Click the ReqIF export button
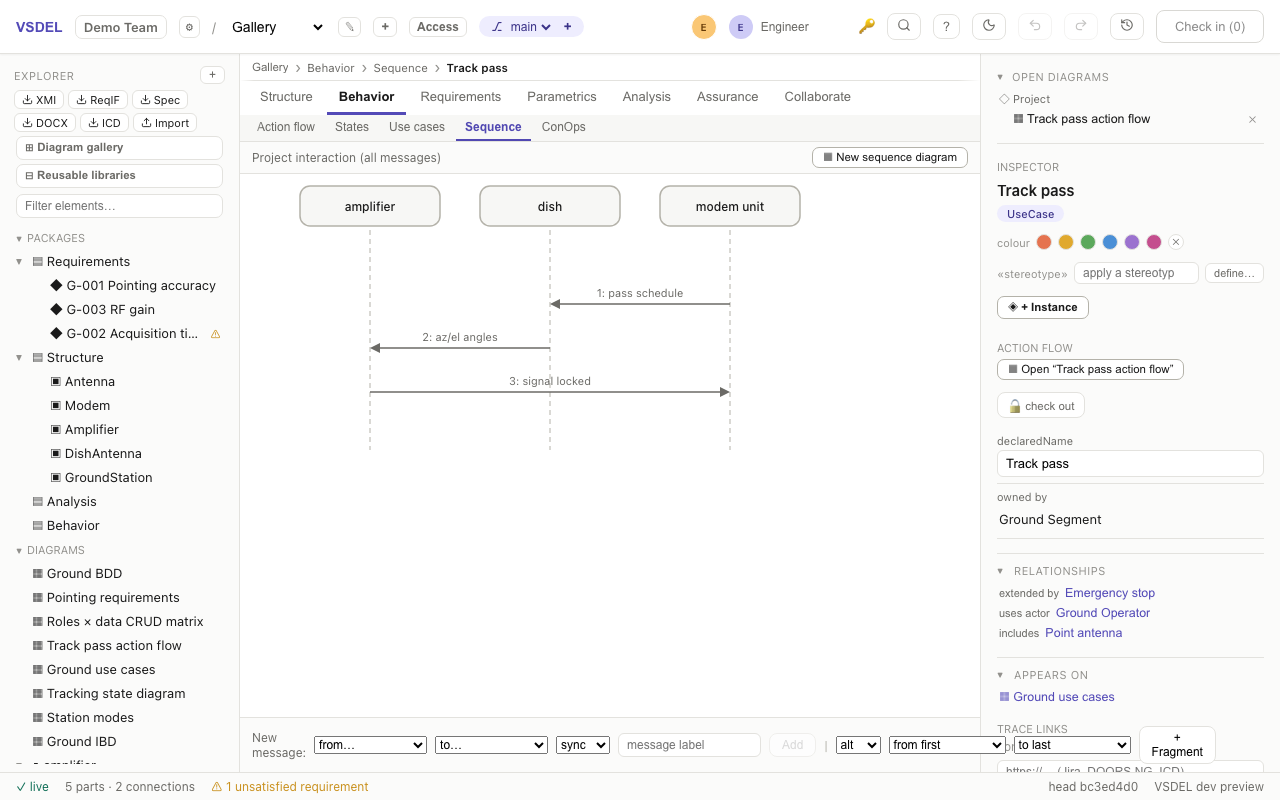The width and height of the screenshot is (1280, 800). click(x=98, y=100)
